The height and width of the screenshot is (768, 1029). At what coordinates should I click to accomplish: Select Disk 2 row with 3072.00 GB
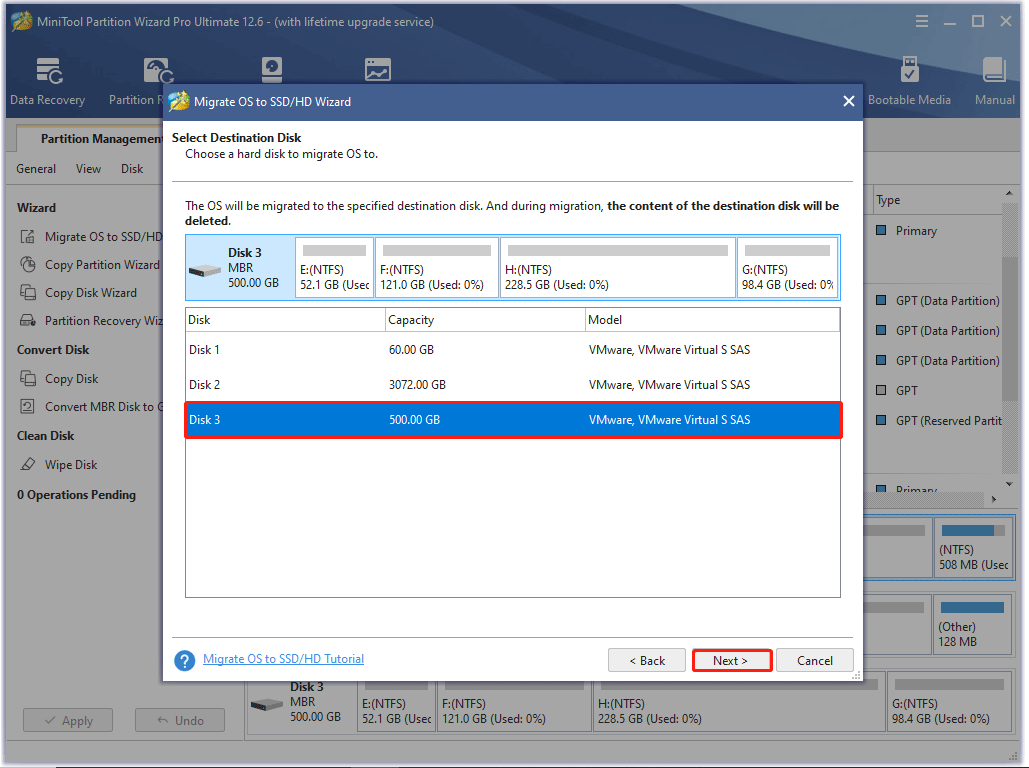(513, 385)
